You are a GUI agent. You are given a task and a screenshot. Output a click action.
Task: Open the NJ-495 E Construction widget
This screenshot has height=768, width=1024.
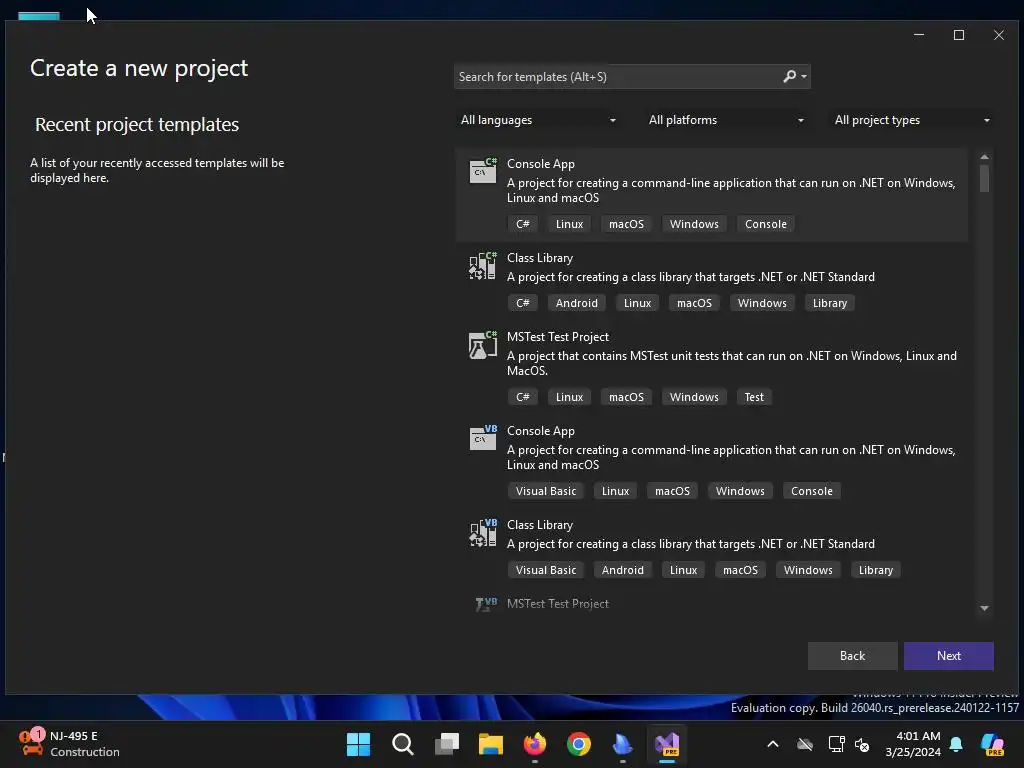pos(69,744)
